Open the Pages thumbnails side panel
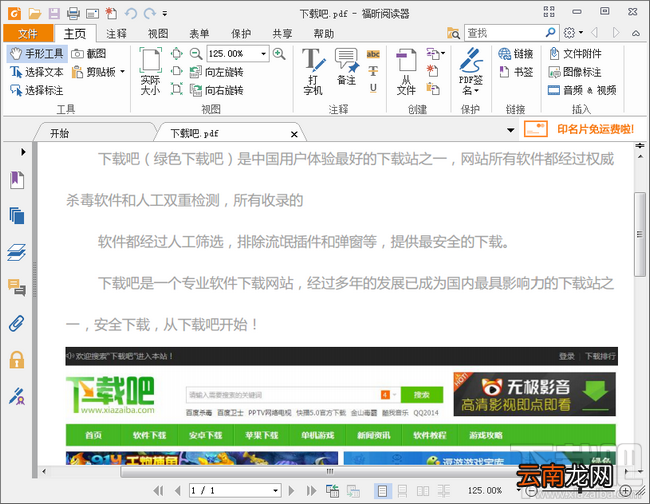 tap(17, 216)
